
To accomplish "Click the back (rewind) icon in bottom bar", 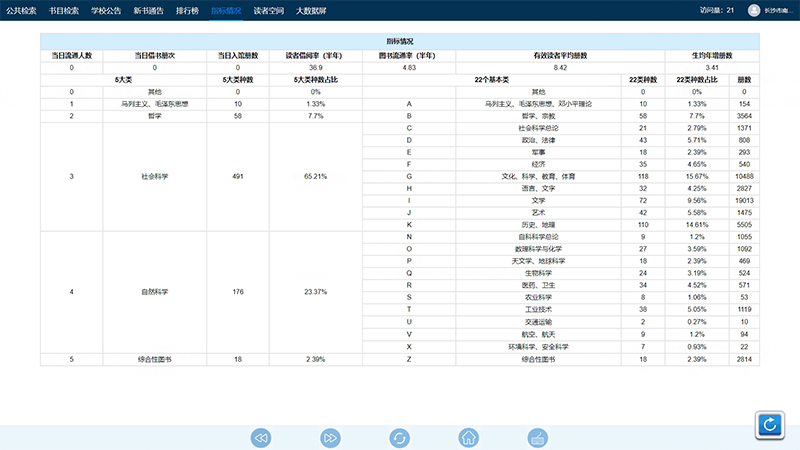I will [261, 438].
